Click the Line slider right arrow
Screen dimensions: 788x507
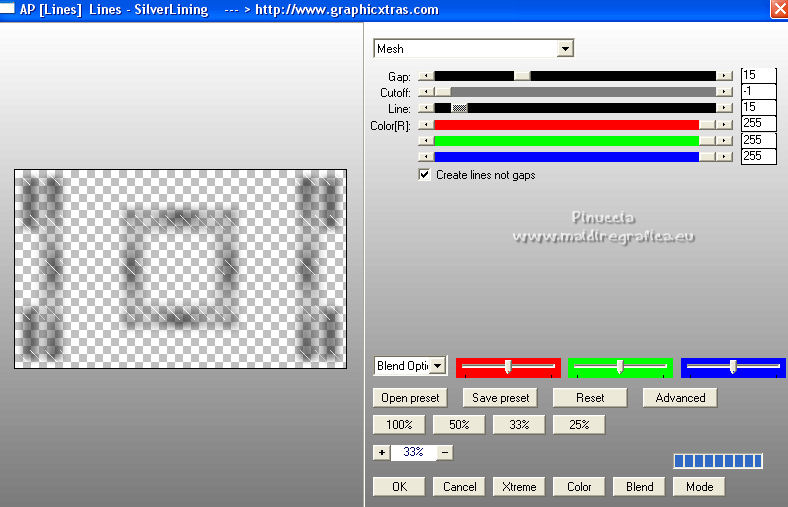click(724, 108)
